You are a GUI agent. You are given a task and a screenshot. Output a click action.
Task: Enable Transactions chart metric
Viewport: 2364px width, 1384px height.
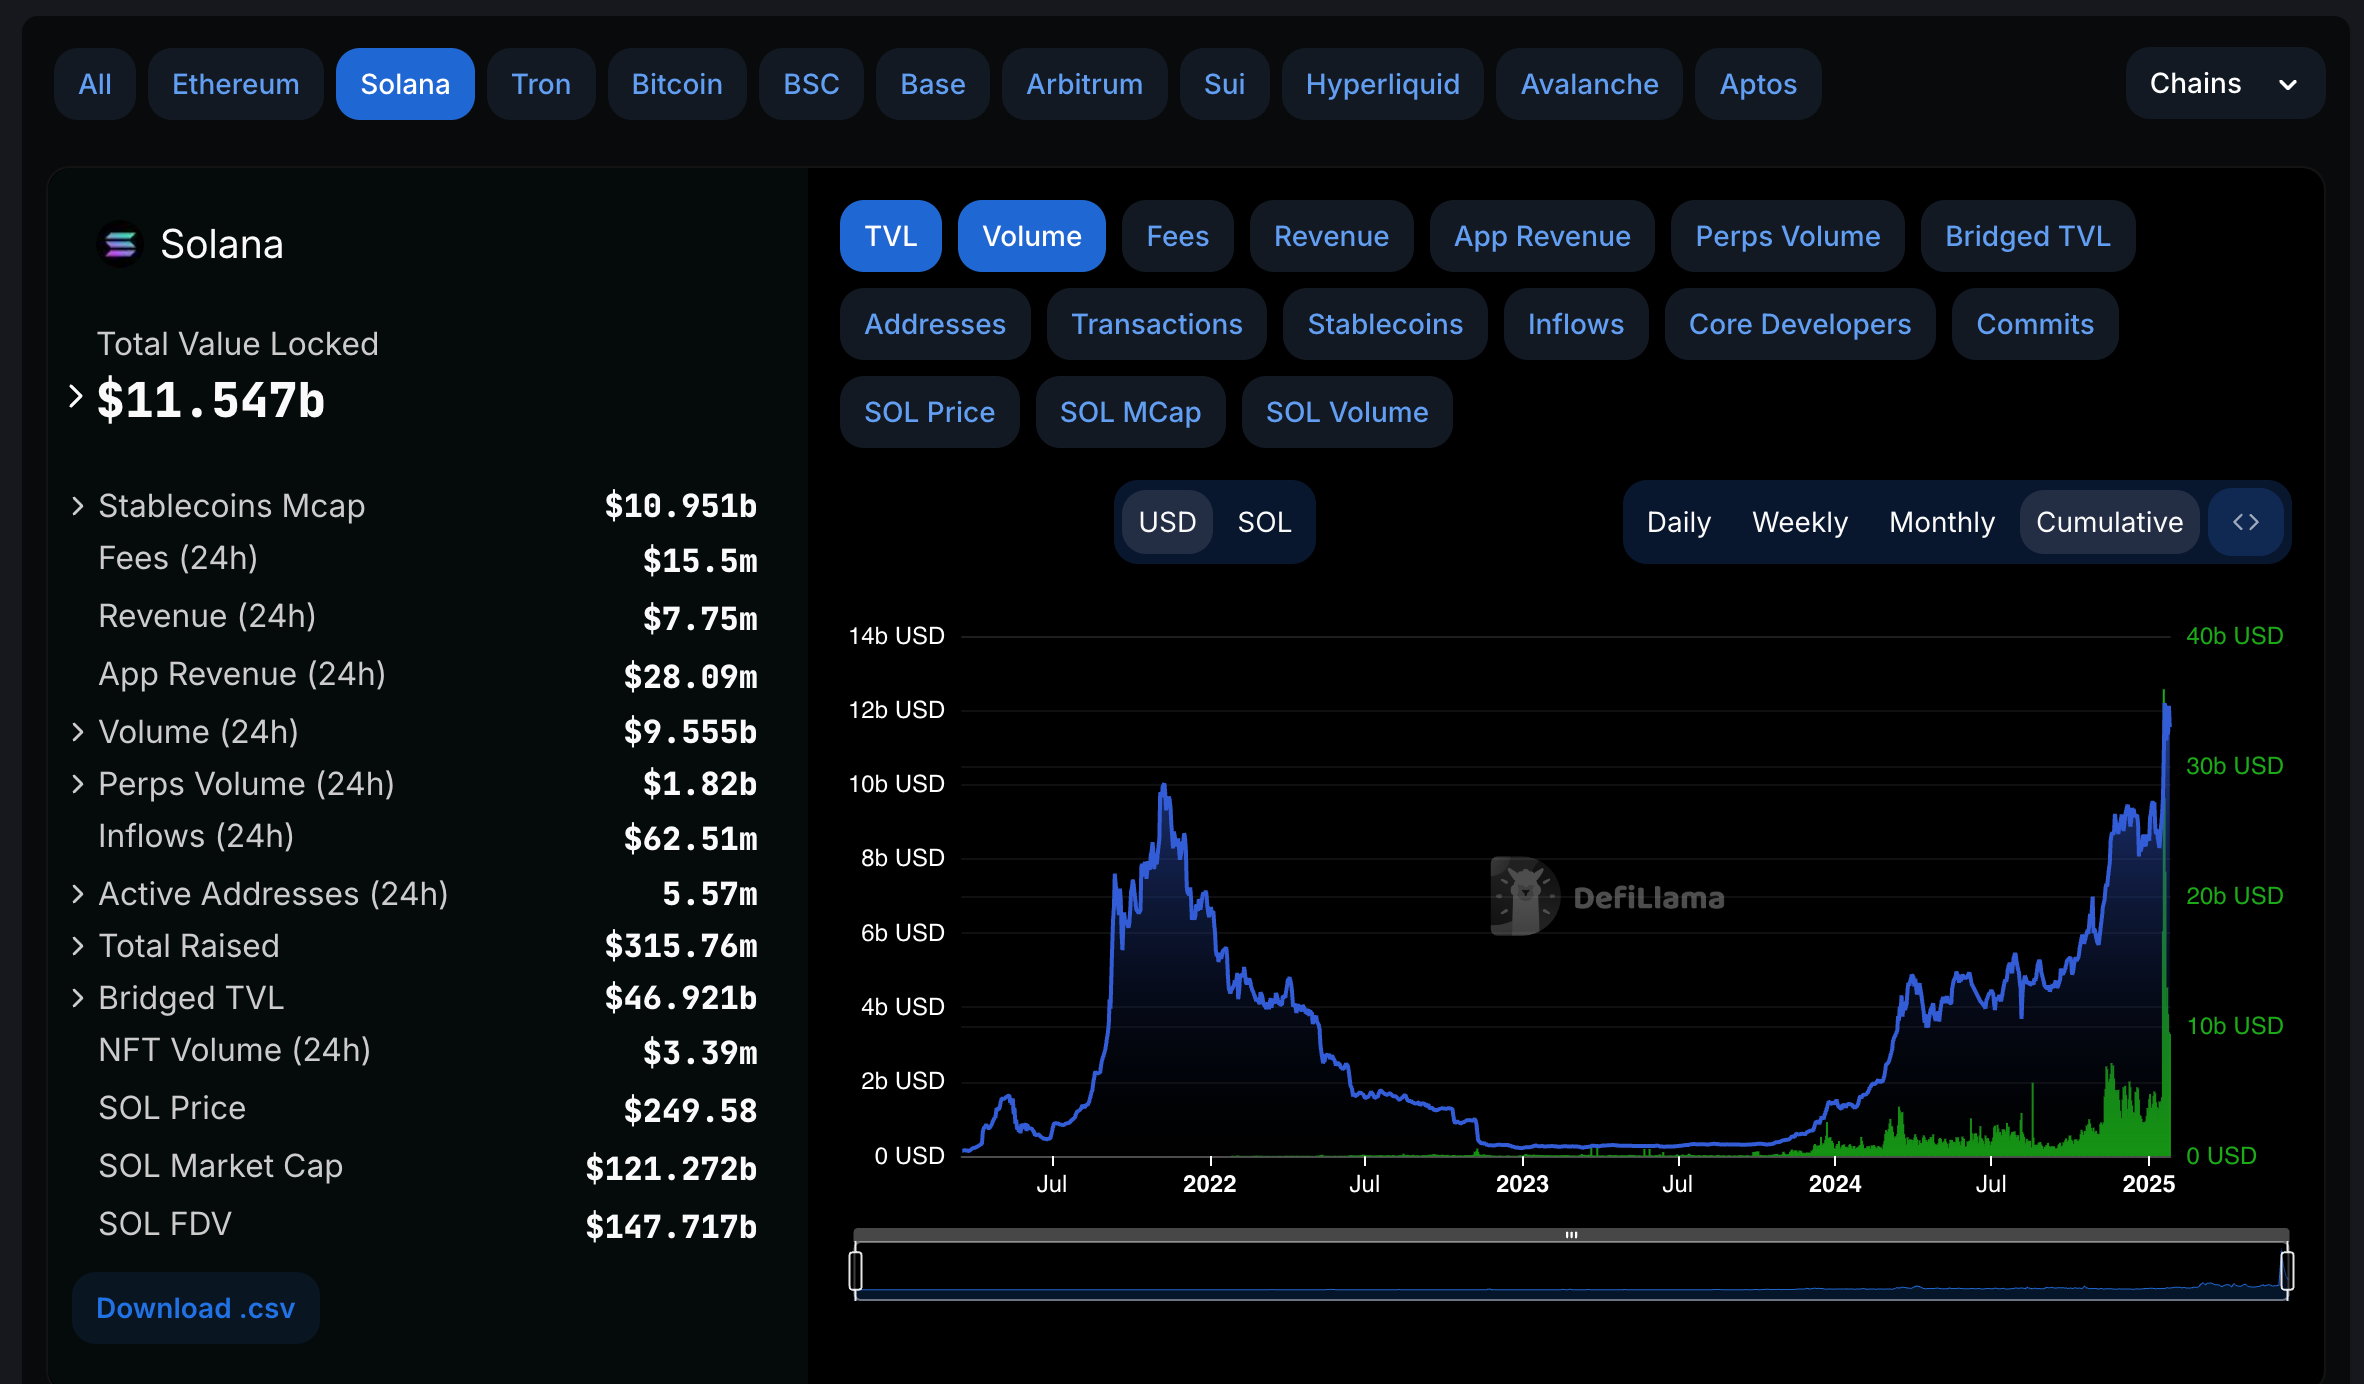(x=1157, y=324)
